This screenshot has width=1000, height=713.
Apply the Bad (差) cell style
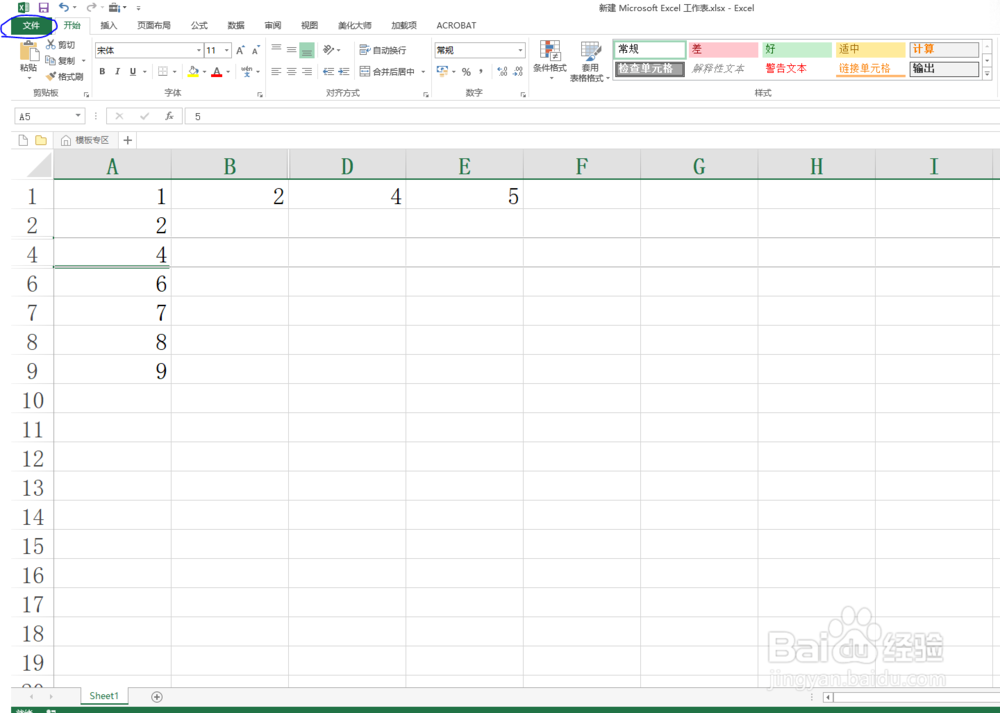723,49
